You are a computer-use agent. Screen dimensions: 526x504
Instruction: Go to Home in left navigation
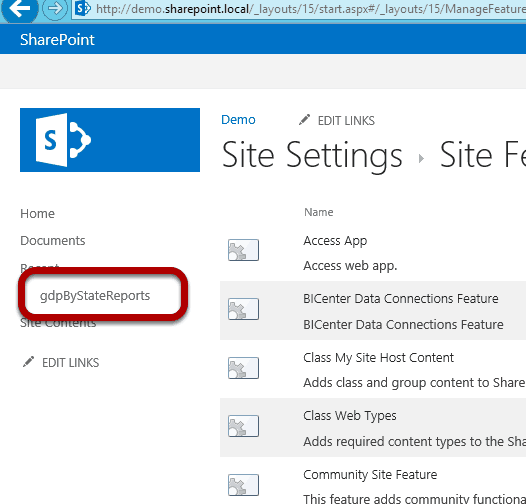point(37,214)
